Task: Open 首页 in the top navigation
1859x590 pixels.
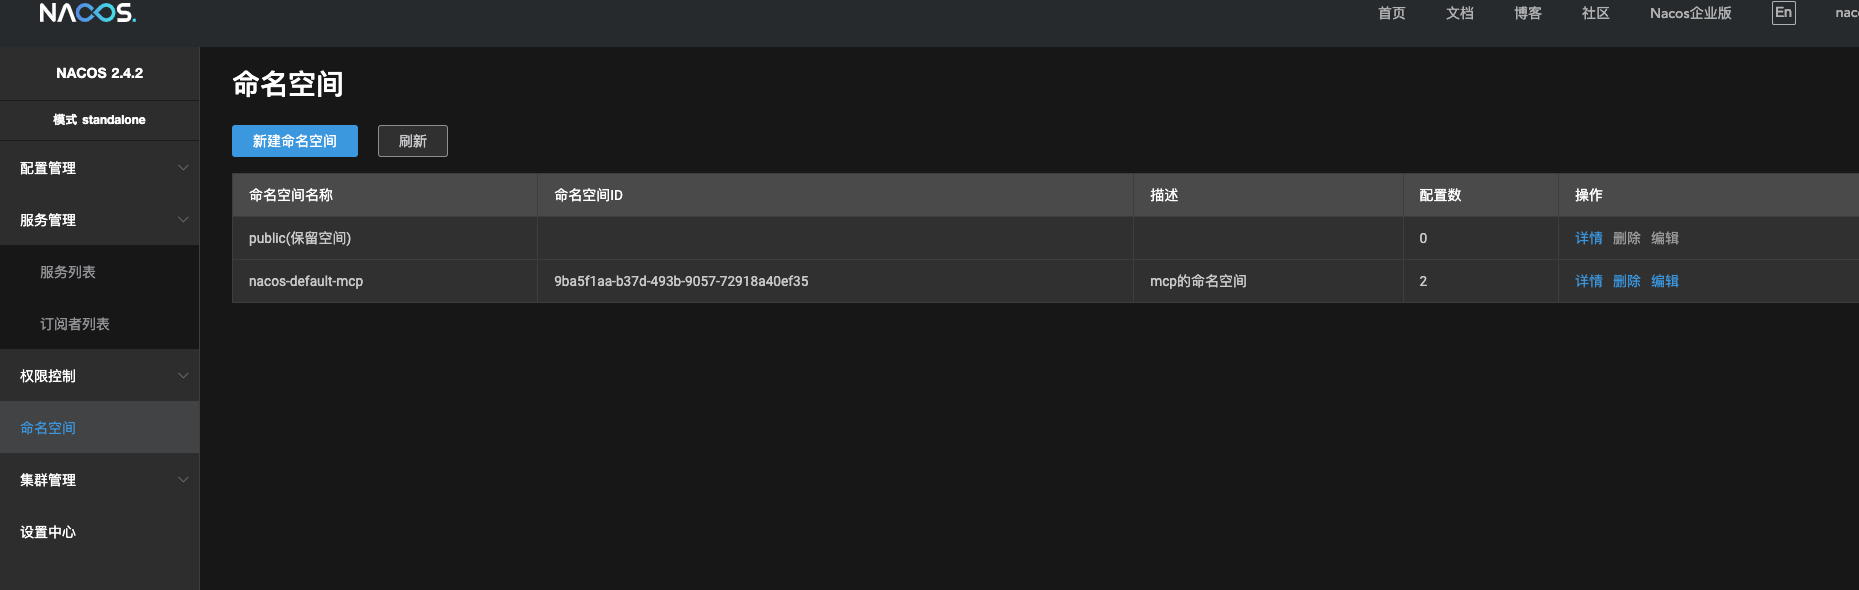Action: tap(1392, 13)
